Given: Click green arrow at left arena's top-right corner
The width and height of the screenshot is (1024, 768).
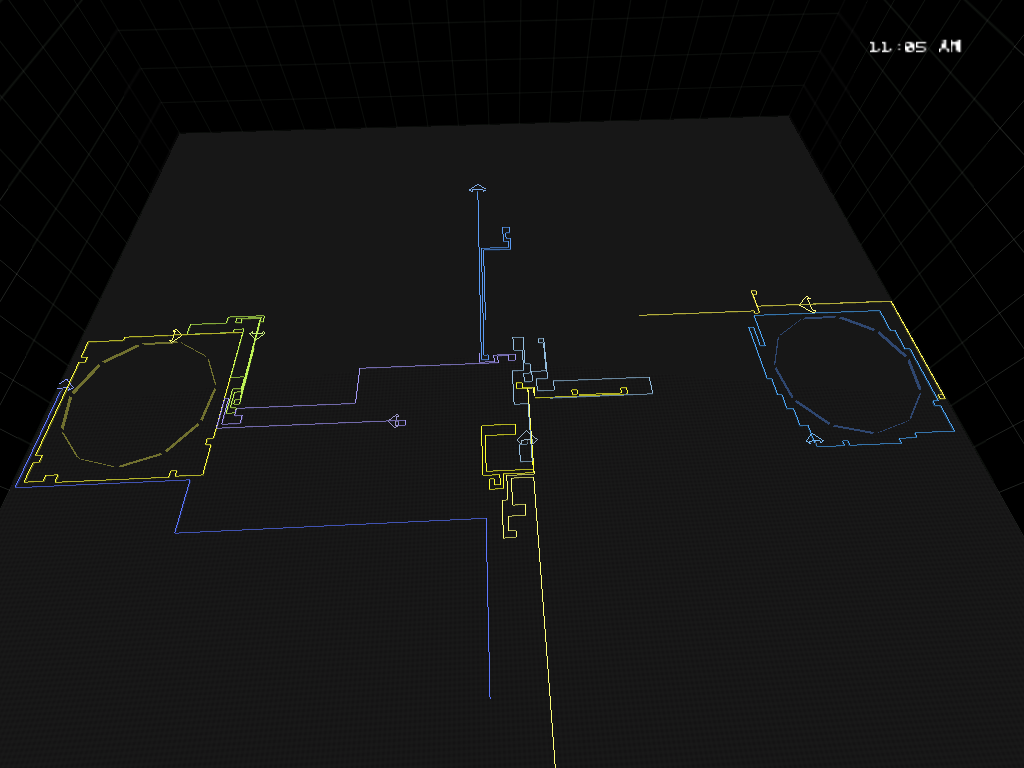Looking at the screenshot, I should [x=256, y=333].
